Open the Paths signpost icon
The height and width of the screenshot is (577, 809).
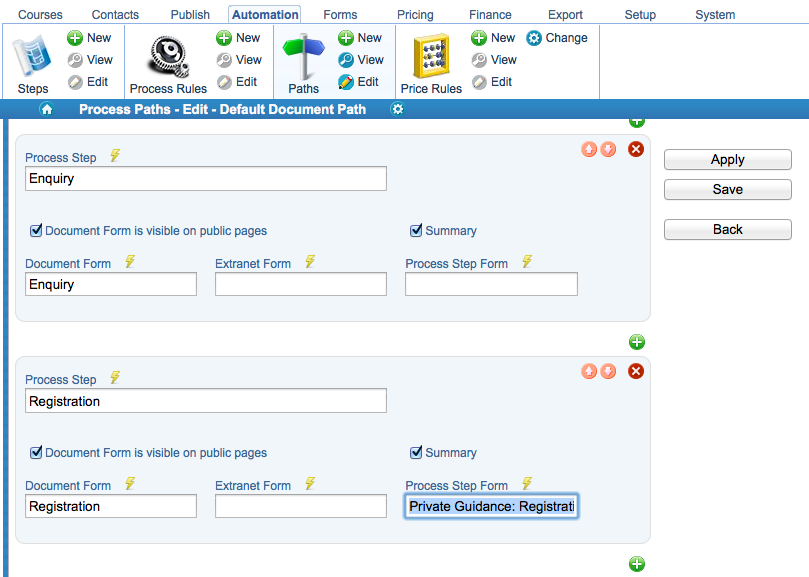(304, 56)
